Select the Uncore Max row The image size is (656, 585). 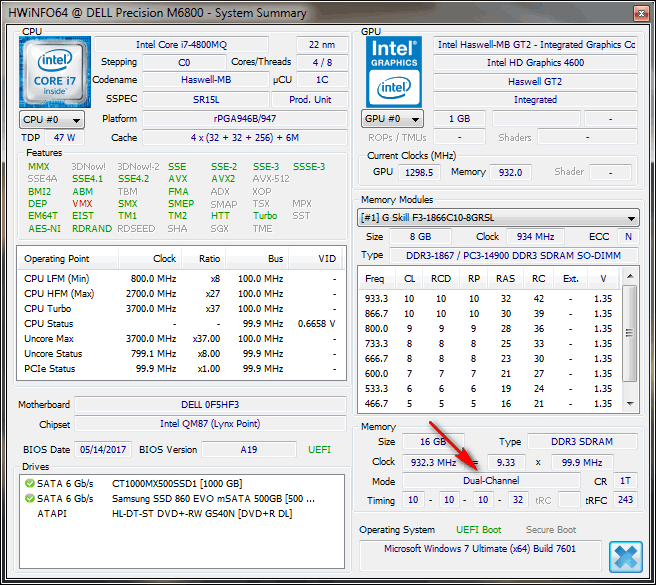pos(181,339)
